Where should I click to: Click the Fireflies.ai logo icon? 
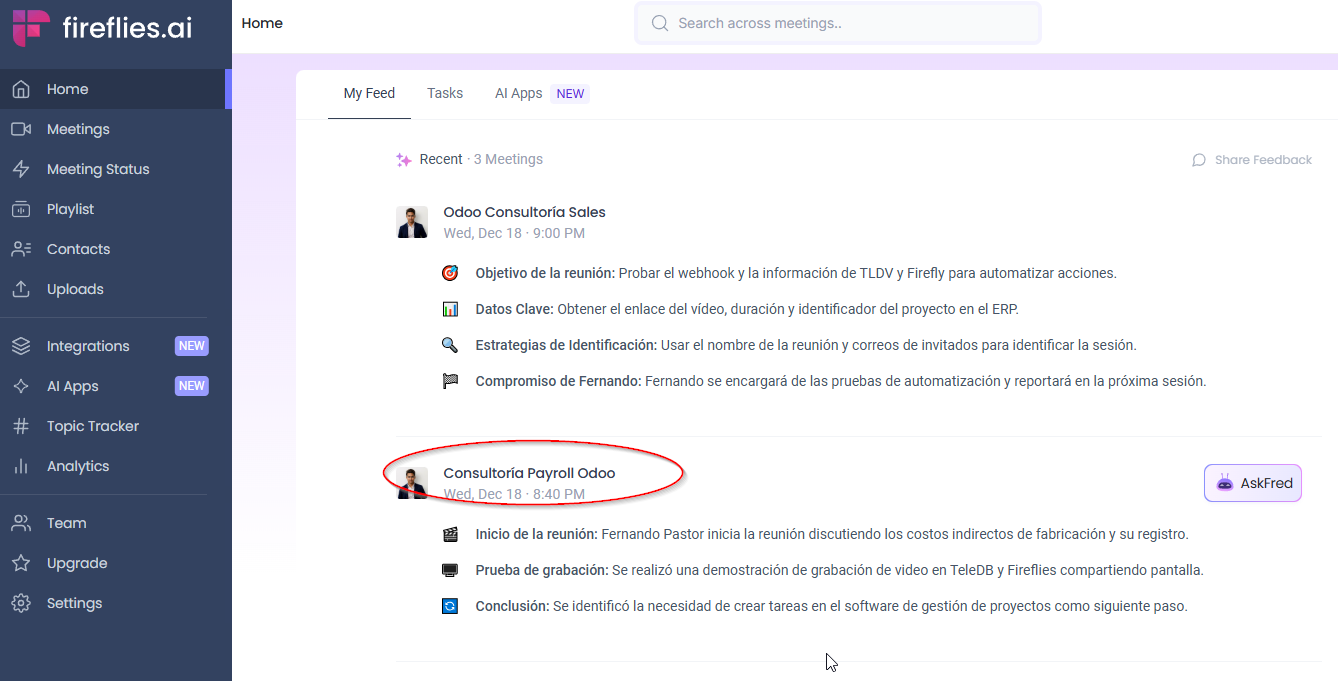click(x=30, y=27)
